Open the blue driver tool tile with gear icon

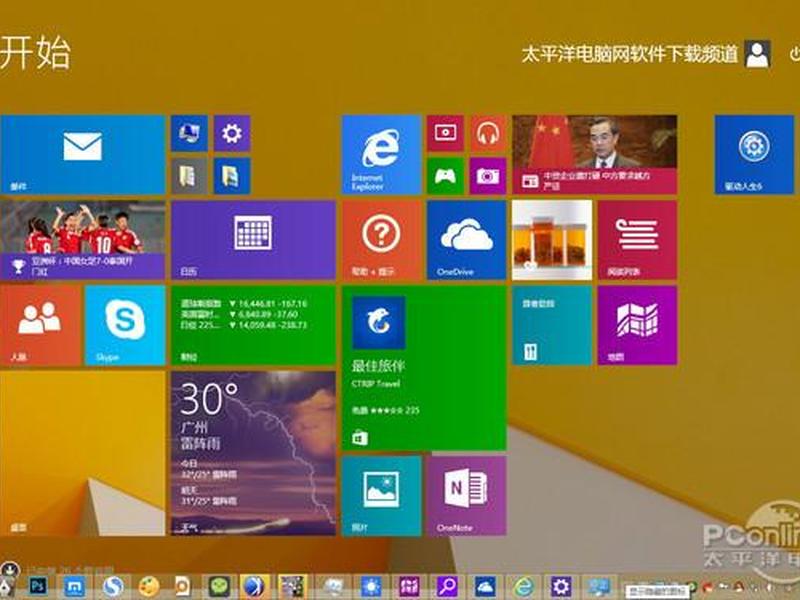[754, 155]
